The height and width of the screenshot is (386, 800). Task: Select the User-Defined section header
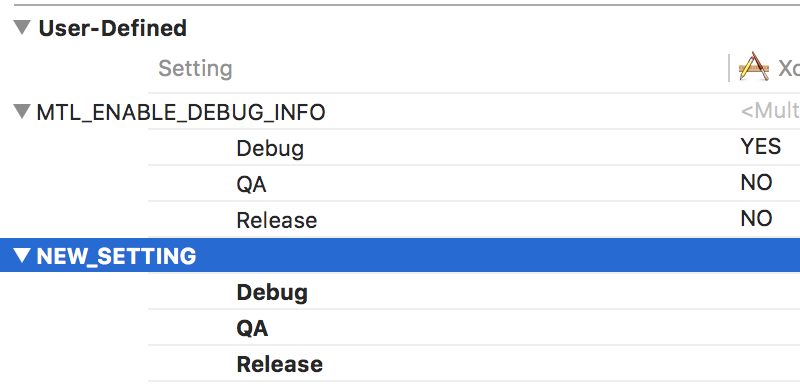112,28
